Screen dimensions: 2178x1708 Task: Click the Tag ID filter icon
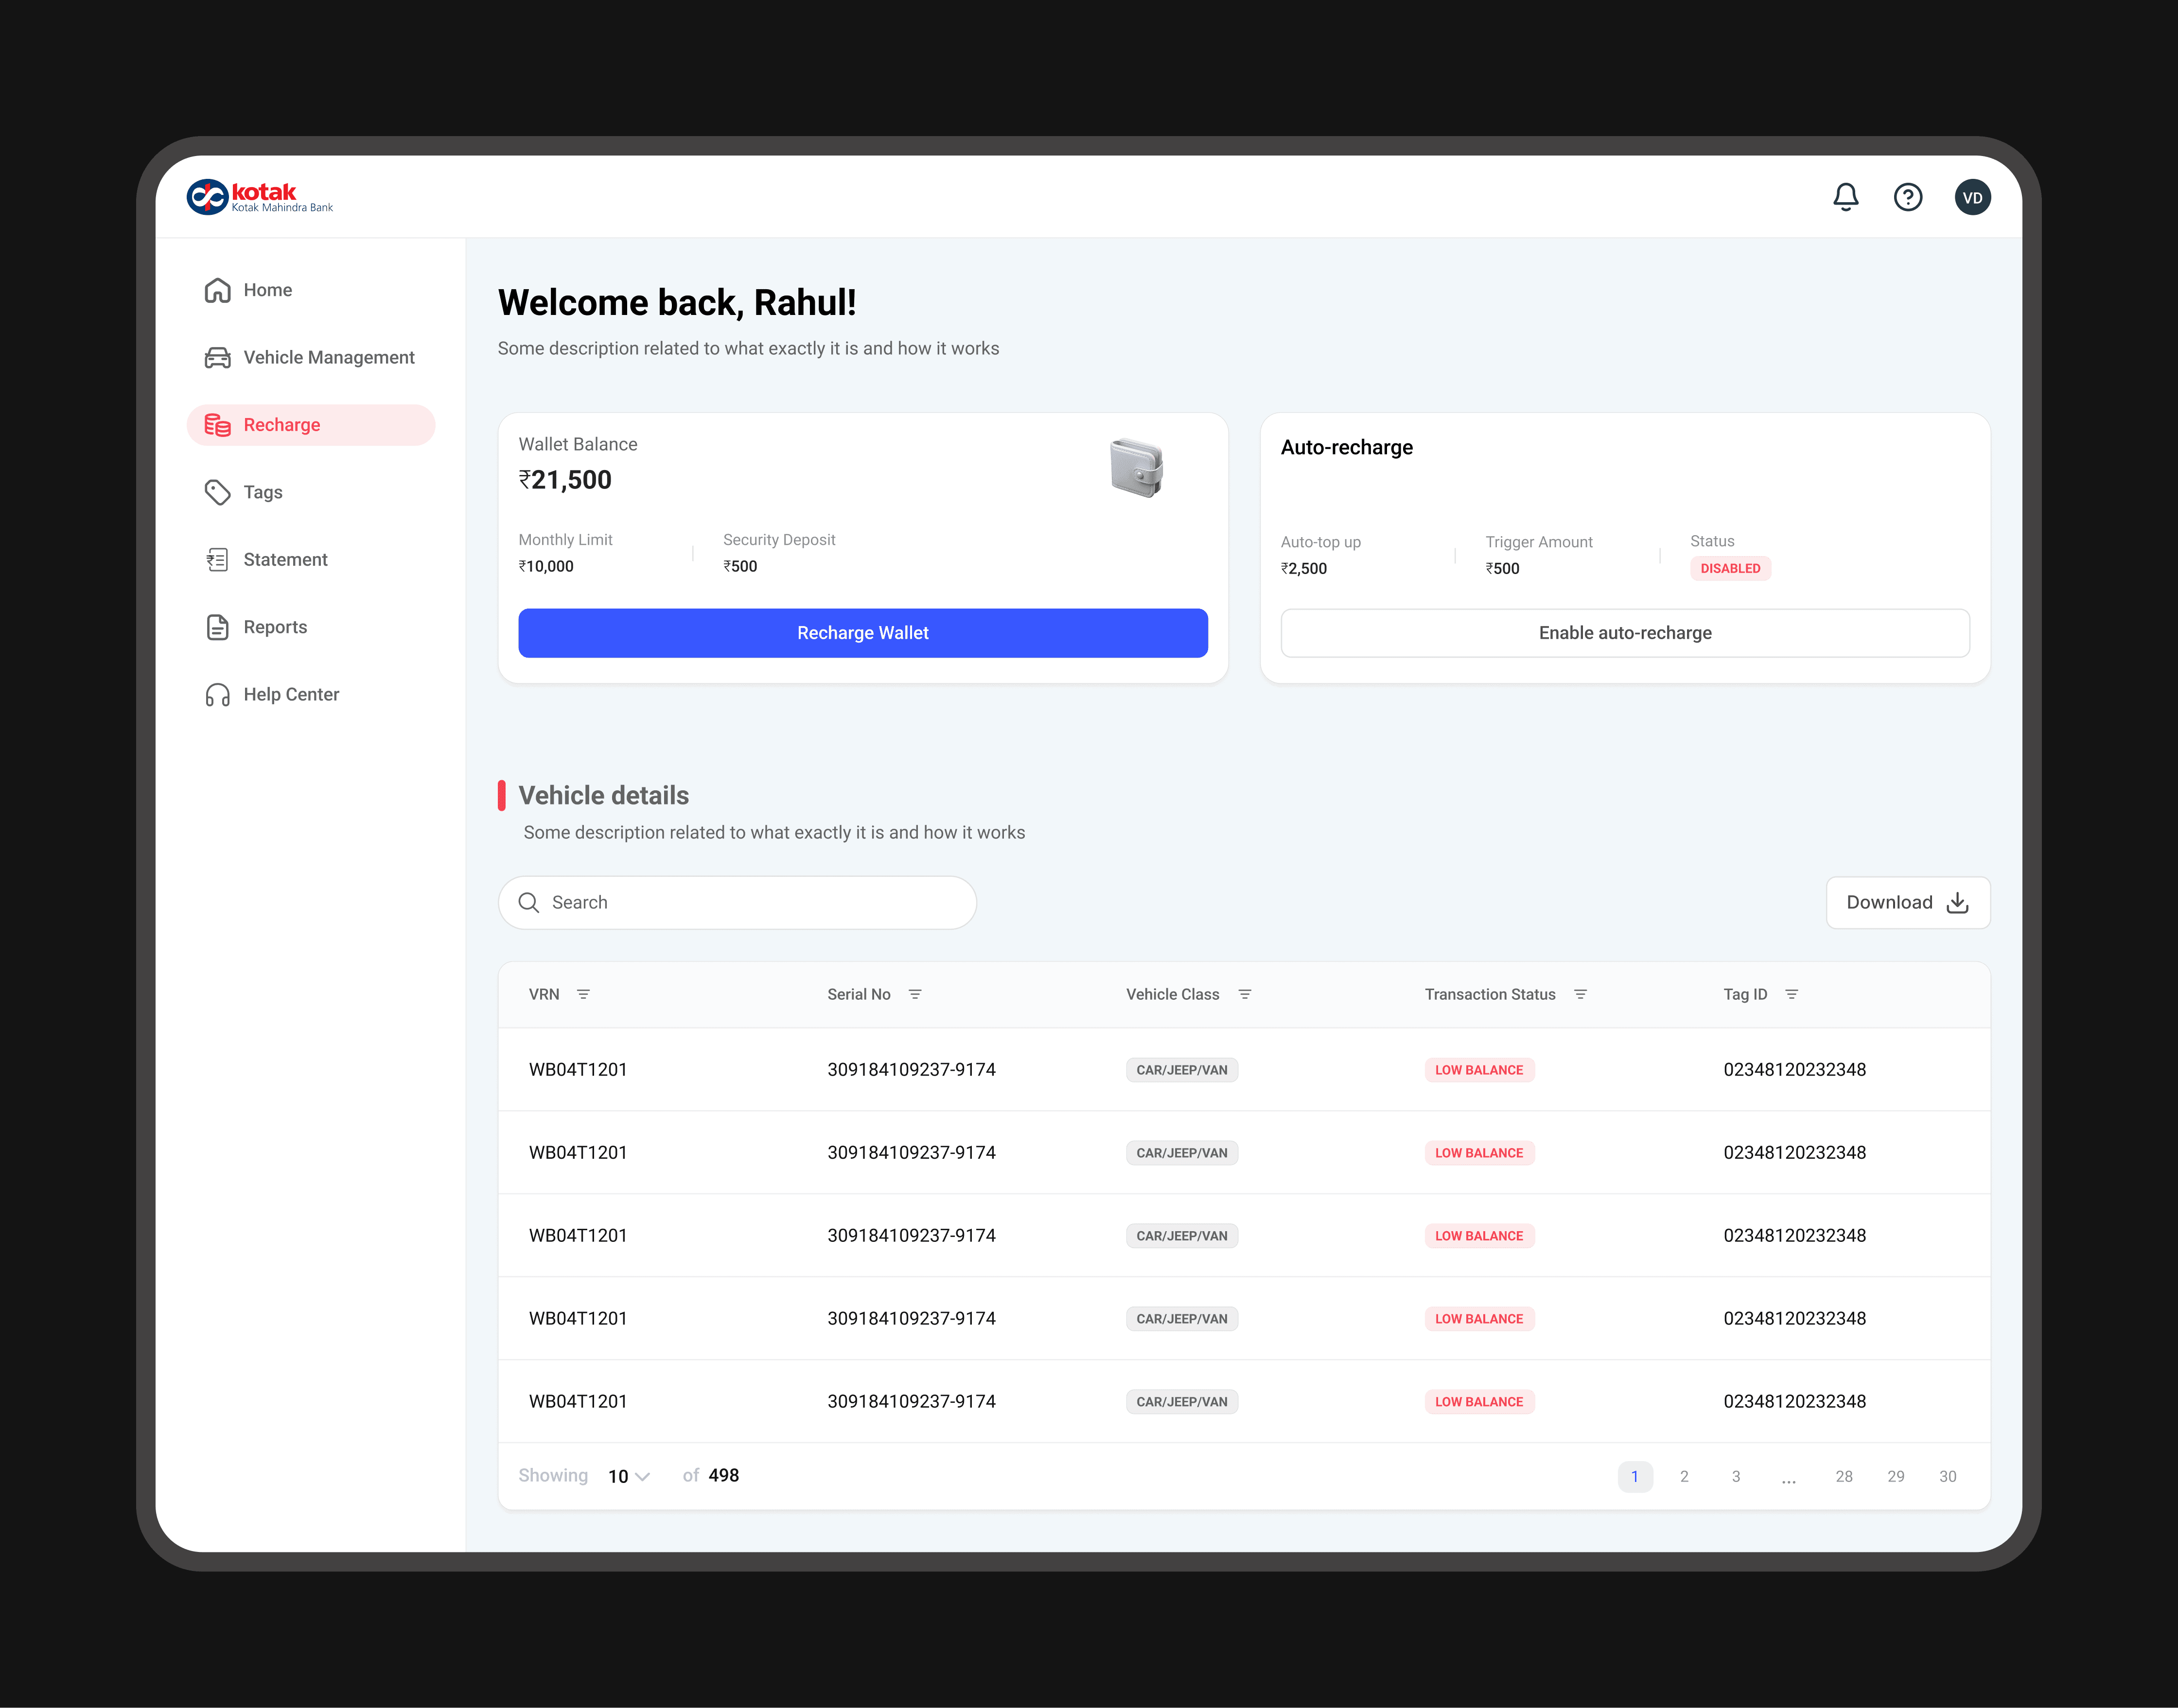point(1791,994)
